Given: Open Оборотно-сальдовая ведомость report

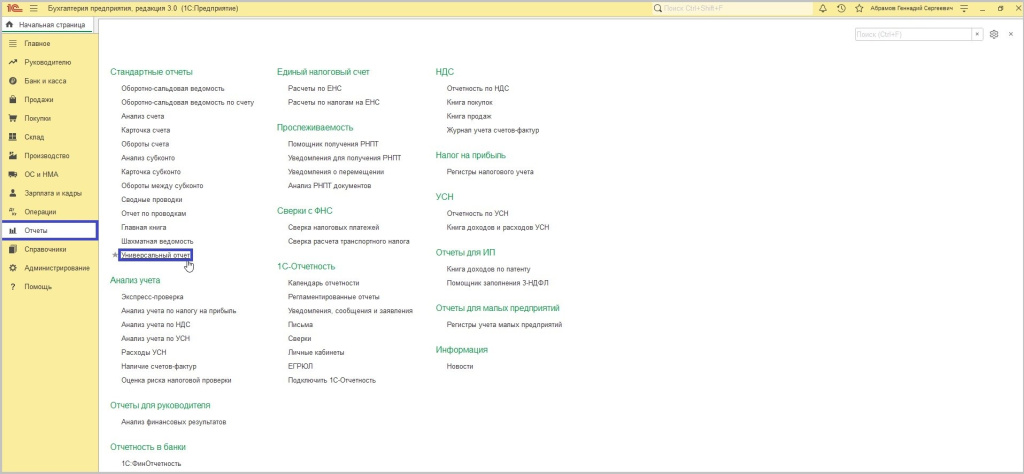Looking at the screenshot, I should point(172,88).
